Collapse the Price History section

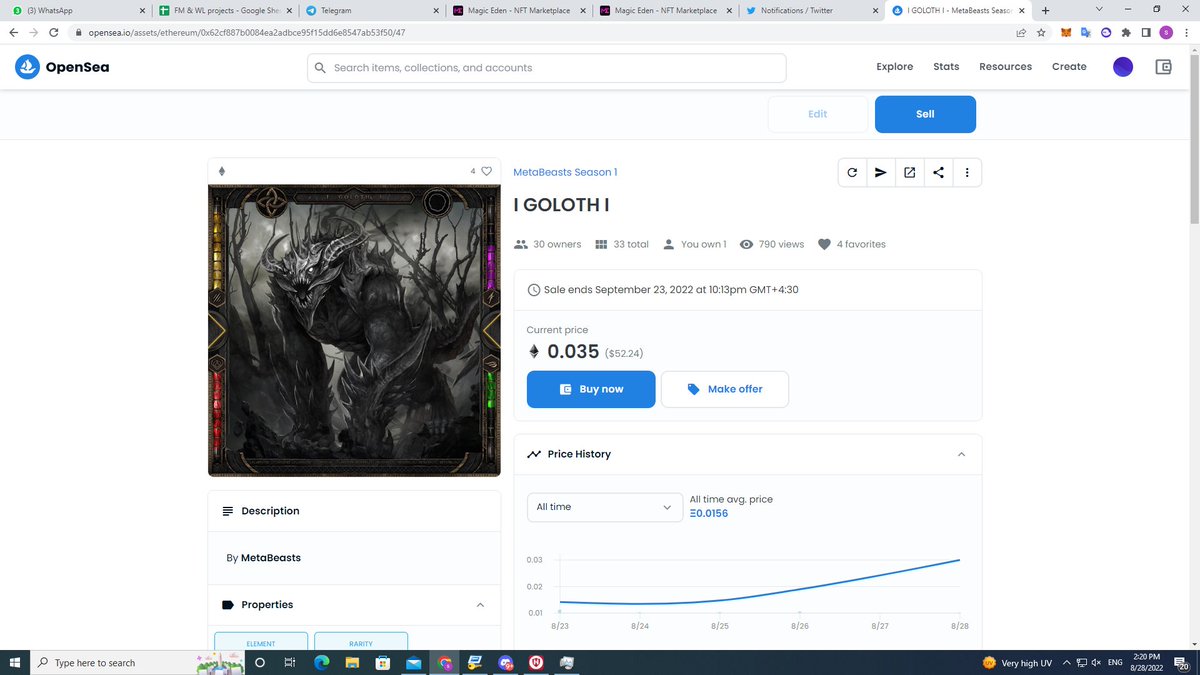pos(962,454)
